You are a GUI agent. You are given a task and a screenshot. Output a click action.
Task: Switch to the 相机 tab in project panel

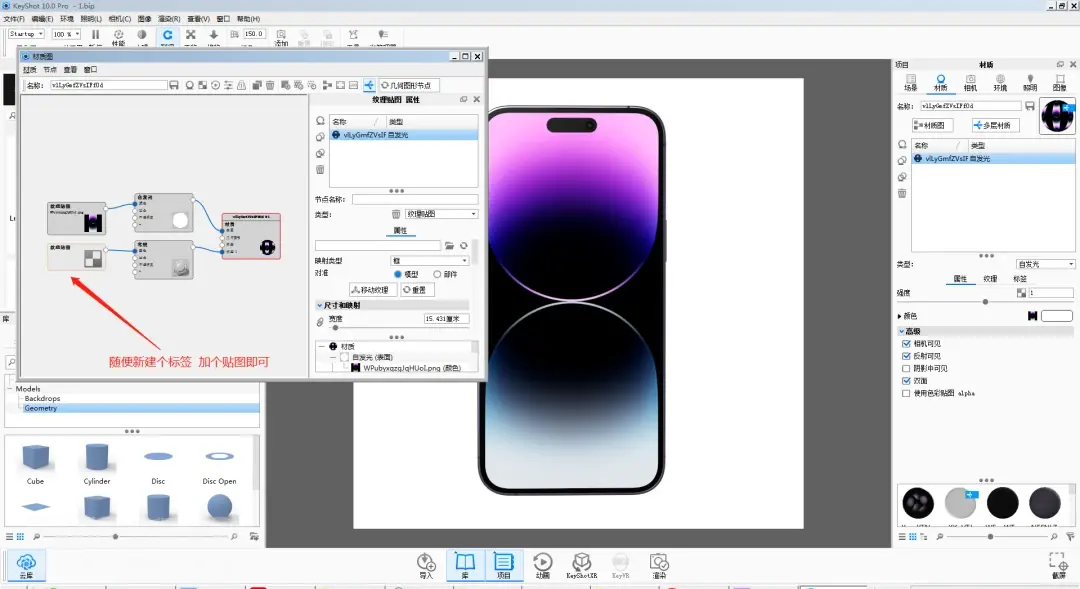(x=970, y=83)
